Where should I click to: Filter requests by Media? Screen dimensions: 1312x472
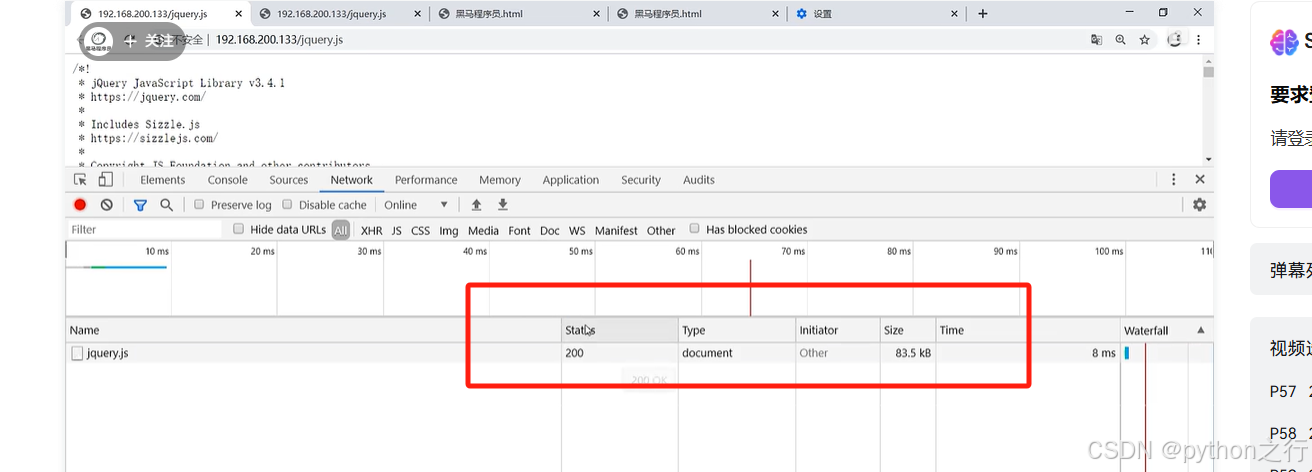coord(483,230)
